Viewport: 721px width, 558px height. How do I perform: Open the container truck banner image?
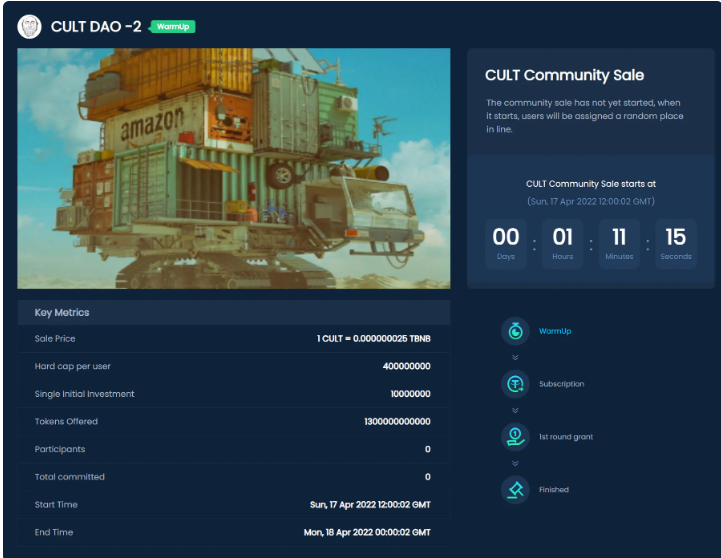234,169
